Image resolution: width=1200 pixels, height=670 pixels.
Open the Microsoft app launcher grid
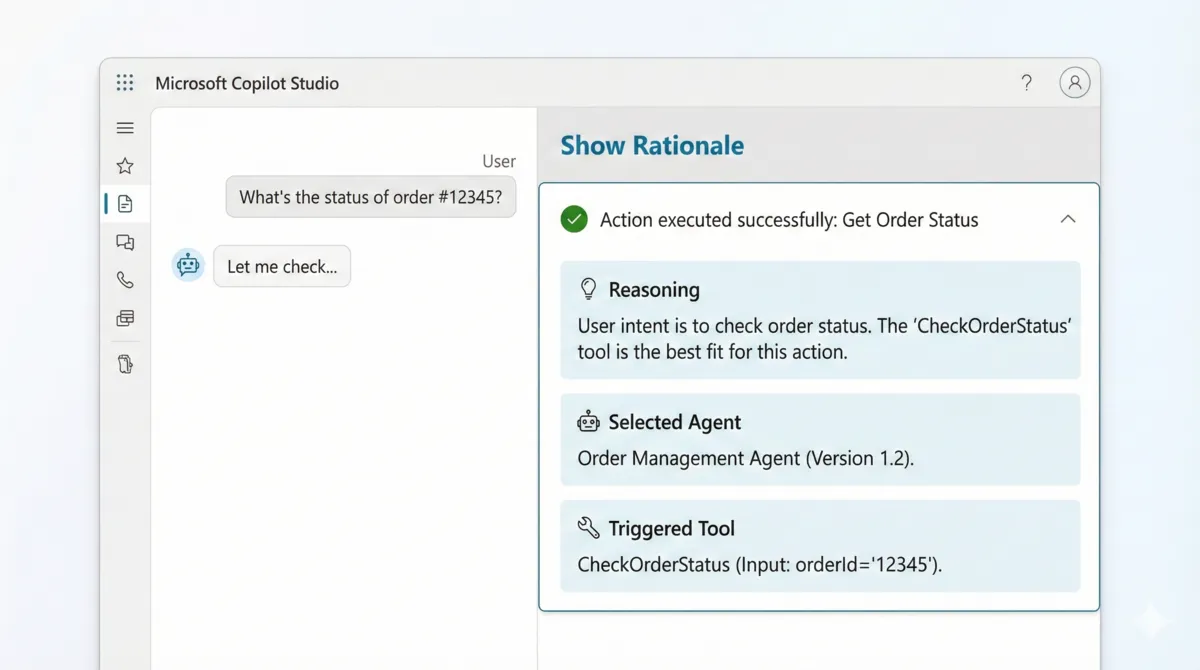click(x=124, y=83)
